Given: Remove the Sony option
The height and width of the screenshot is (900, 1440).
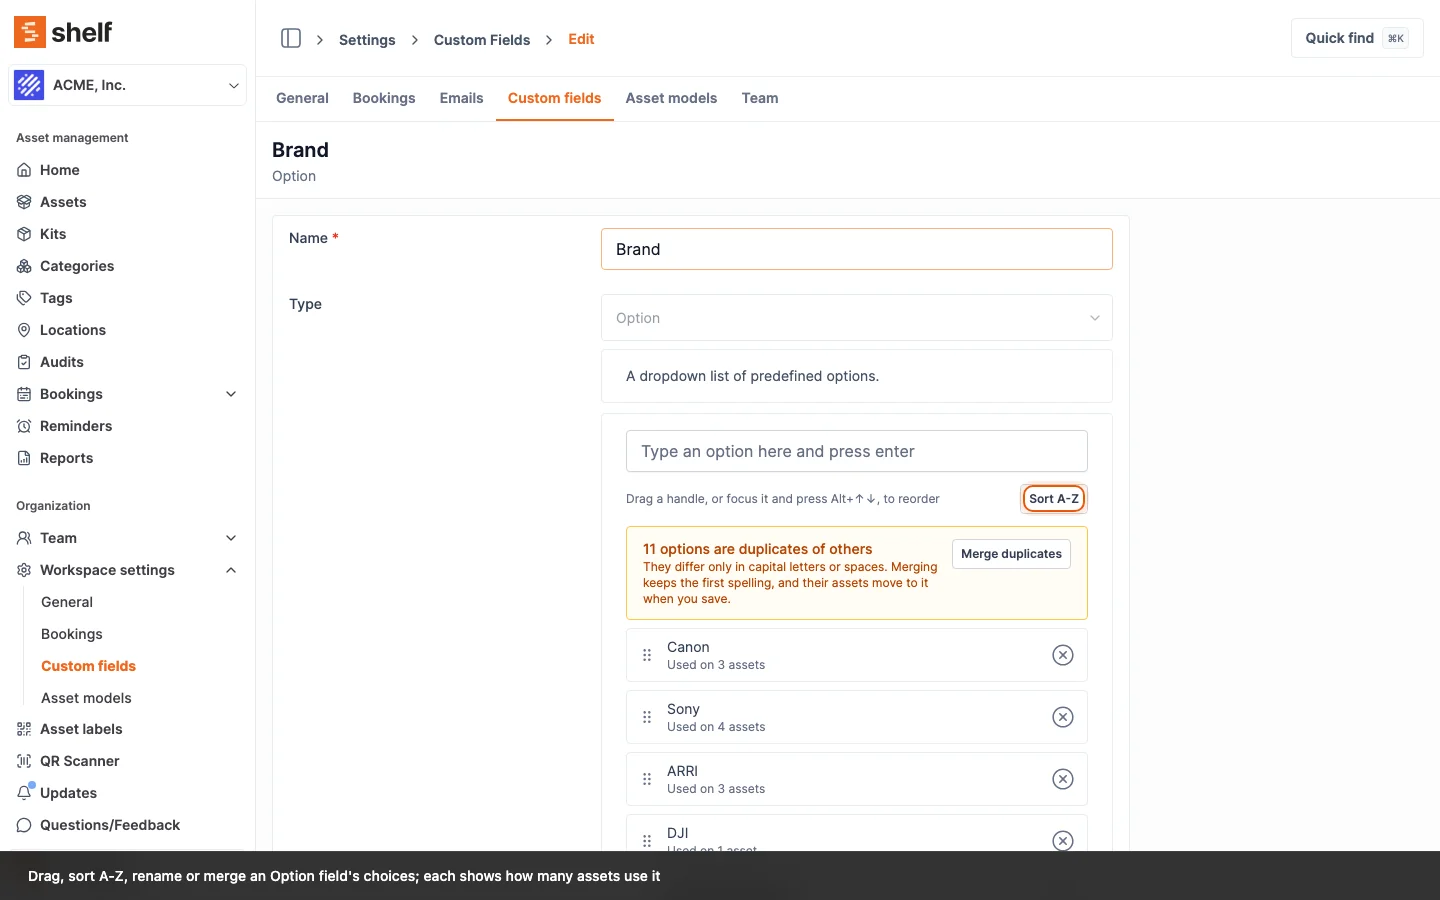Looking at the screenshot, I should tap(1063, 717).
